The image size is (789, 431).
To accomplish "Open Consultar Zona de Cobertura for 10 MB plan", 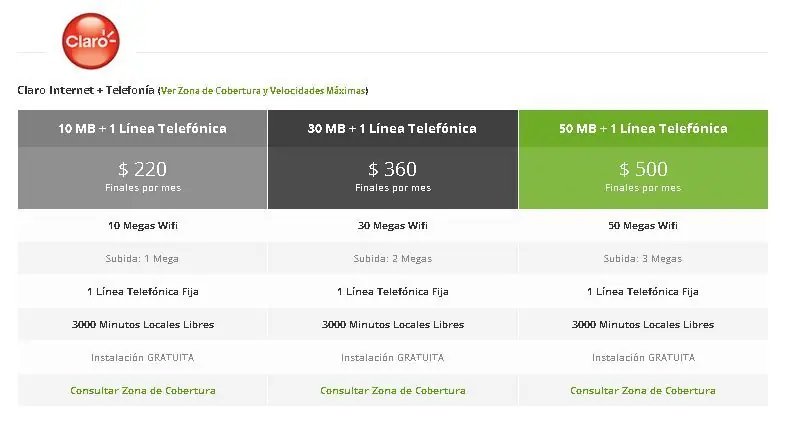I will click(x=143, y=391).
